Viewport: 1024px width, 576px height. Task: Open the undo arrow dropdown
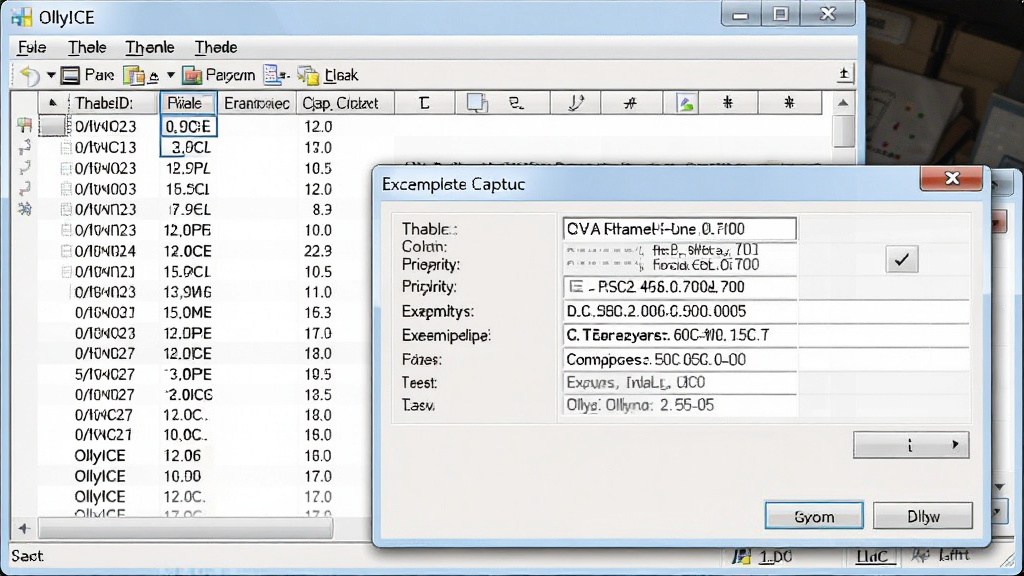pyautogui.click(x=50, y=76)
